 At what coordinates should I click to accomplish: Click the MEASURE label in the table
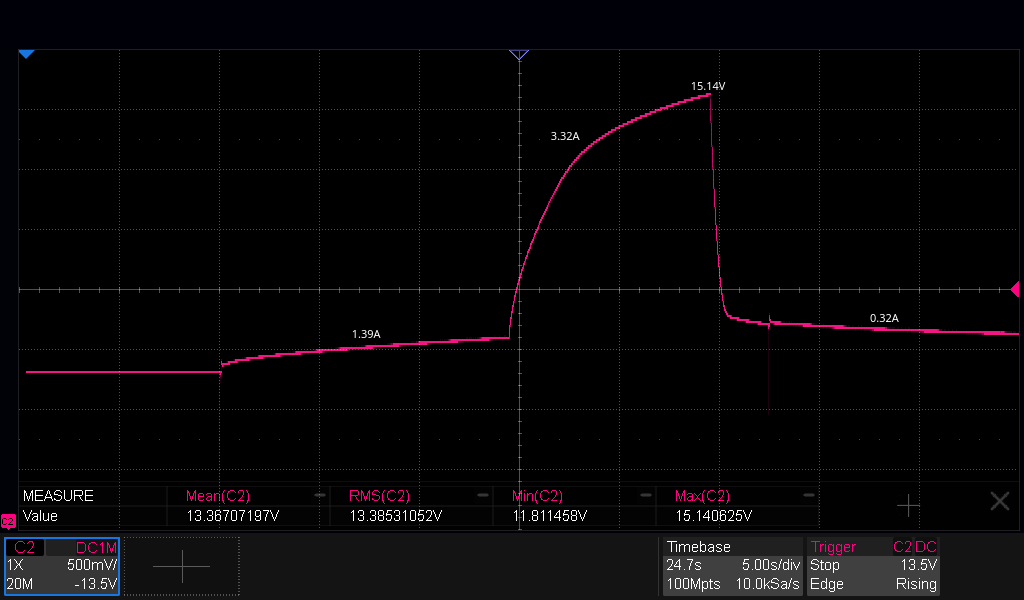click(x=58, y=496)
